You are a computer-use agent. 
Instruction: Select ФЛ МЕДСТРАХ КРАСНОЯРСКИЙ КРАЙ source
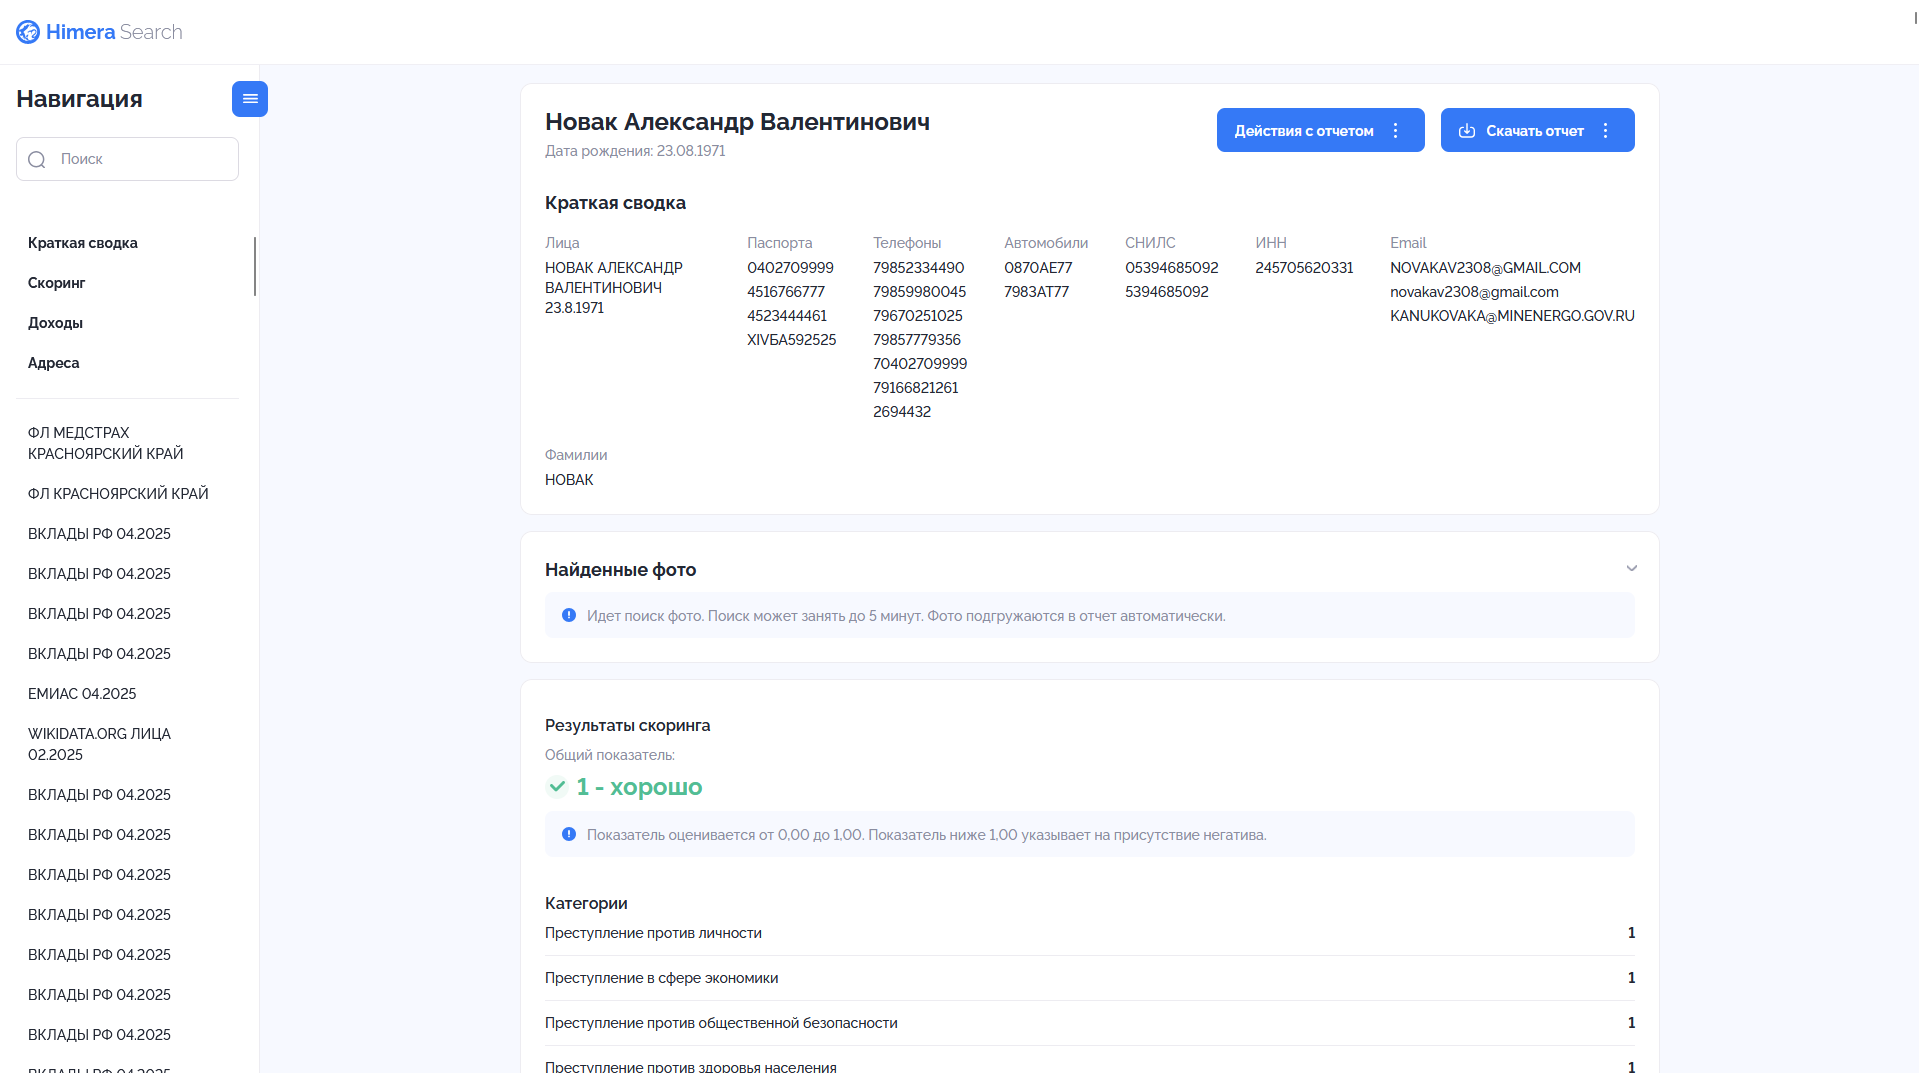106,443
